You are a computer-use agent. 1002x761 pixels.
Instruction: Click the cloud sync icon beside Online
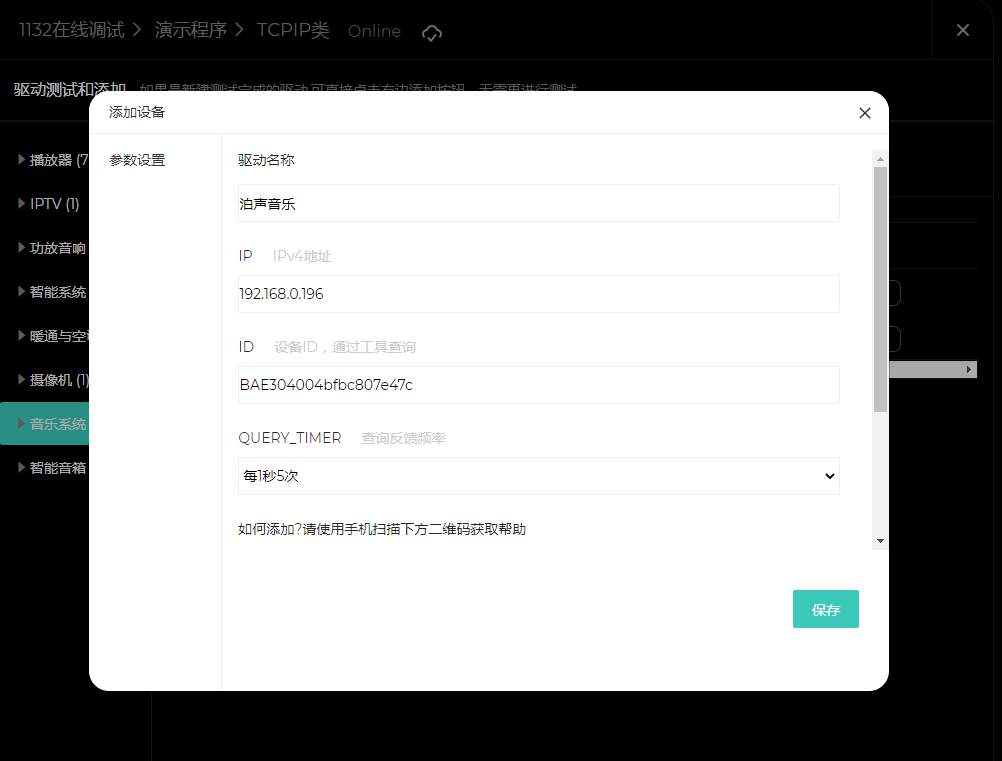[x=432, y=32]
